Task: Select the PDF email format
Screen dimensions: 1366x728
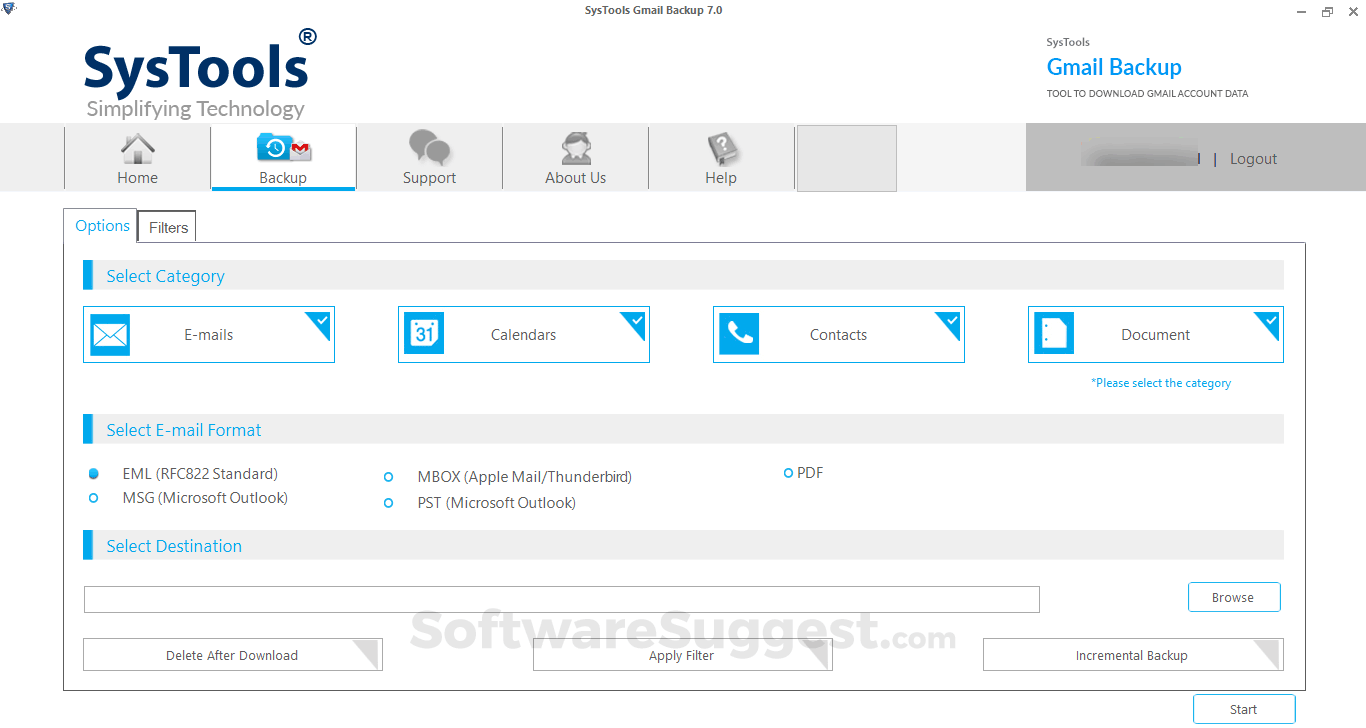Action: (x=789, y=472)
